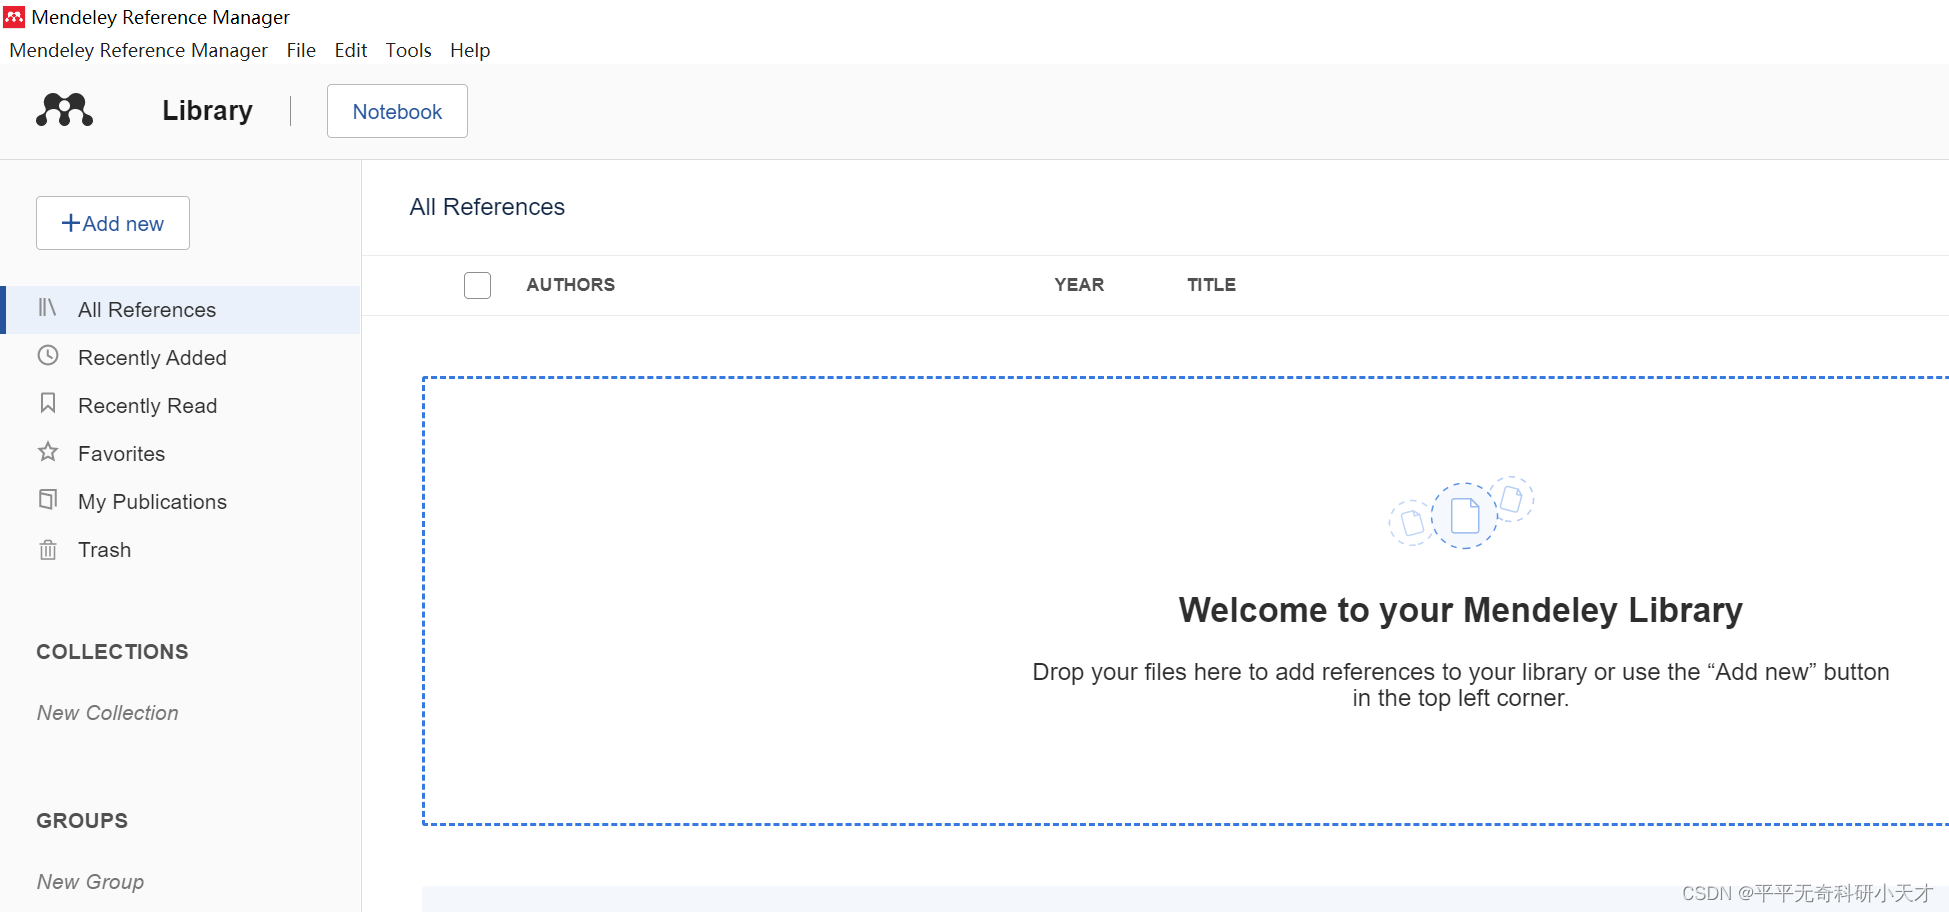
Task: Sort by TITLE column header
Action: click(1211, 285)
